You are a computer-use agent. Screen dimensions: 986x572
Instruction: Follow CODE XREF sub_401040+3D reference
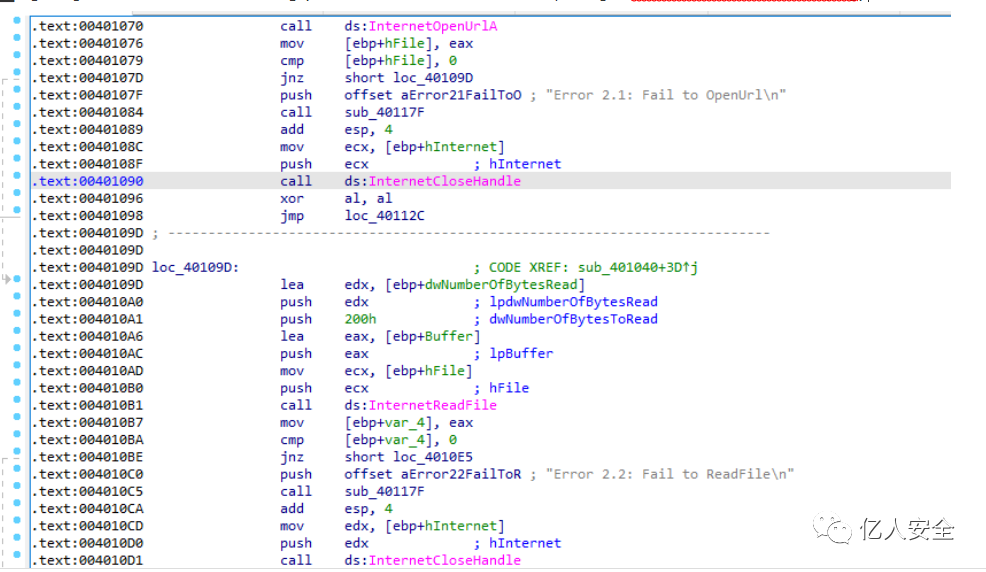pyautogui.click(x=638, y=267)
